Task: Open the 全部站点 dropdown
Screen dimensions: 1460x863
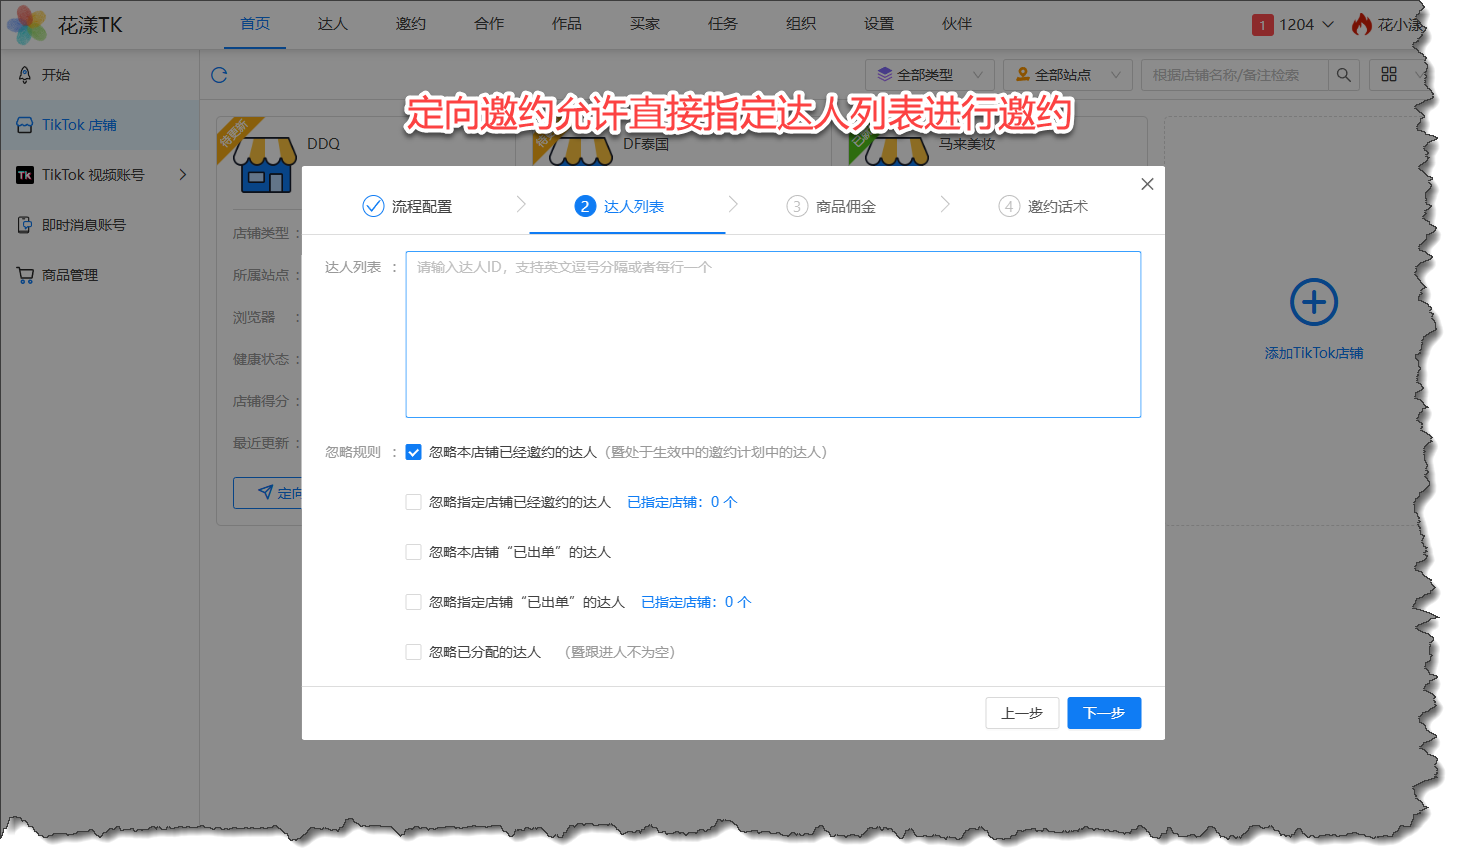Action: click(x=1067, y=75)
